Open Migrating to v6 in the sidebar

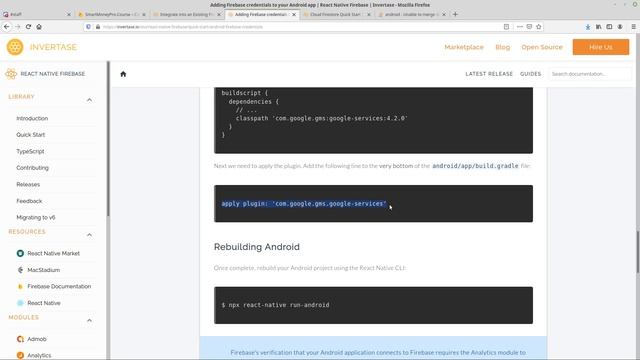[36, 218]
